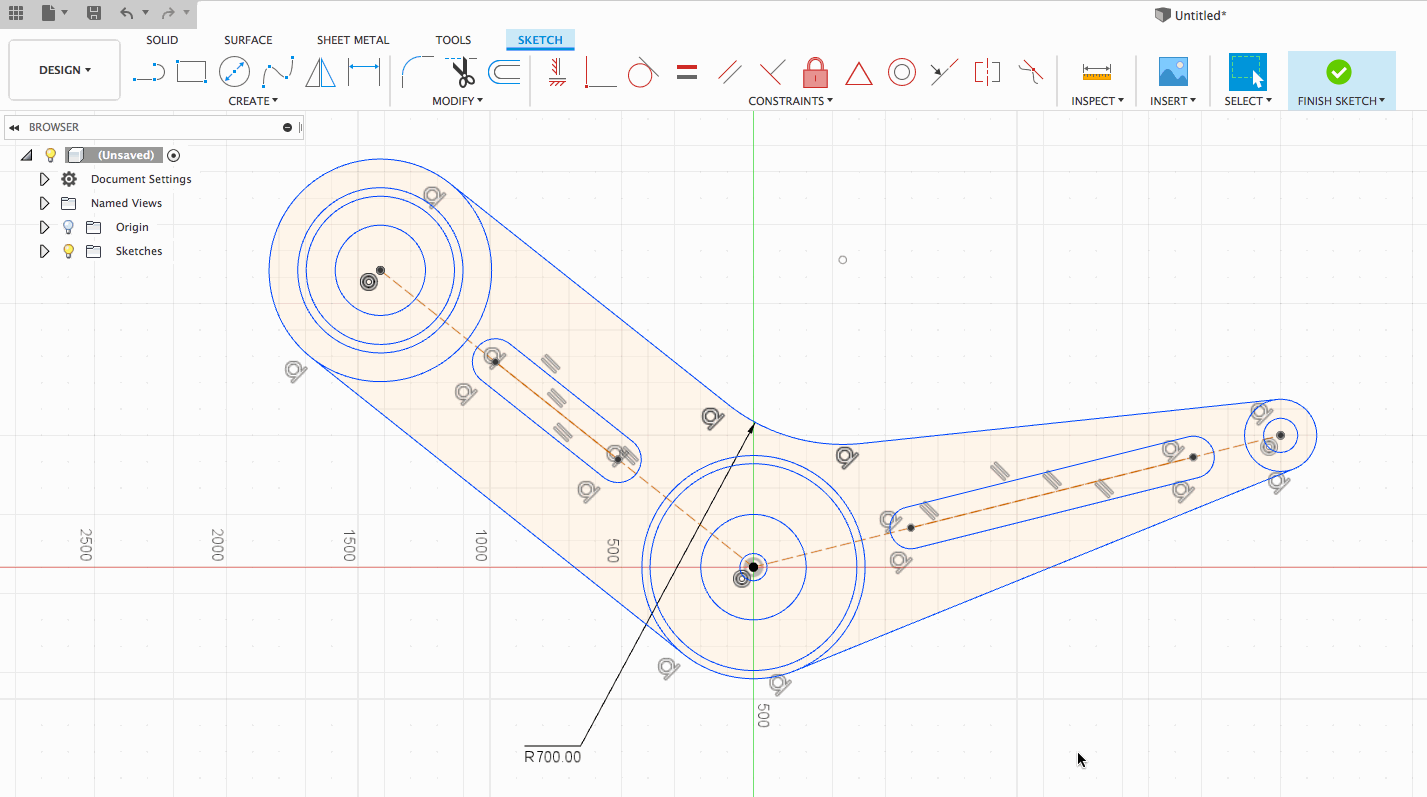1427x797 pixels.
Task: Toggle visibility of the Origin folder
Action: pos(68,227)
